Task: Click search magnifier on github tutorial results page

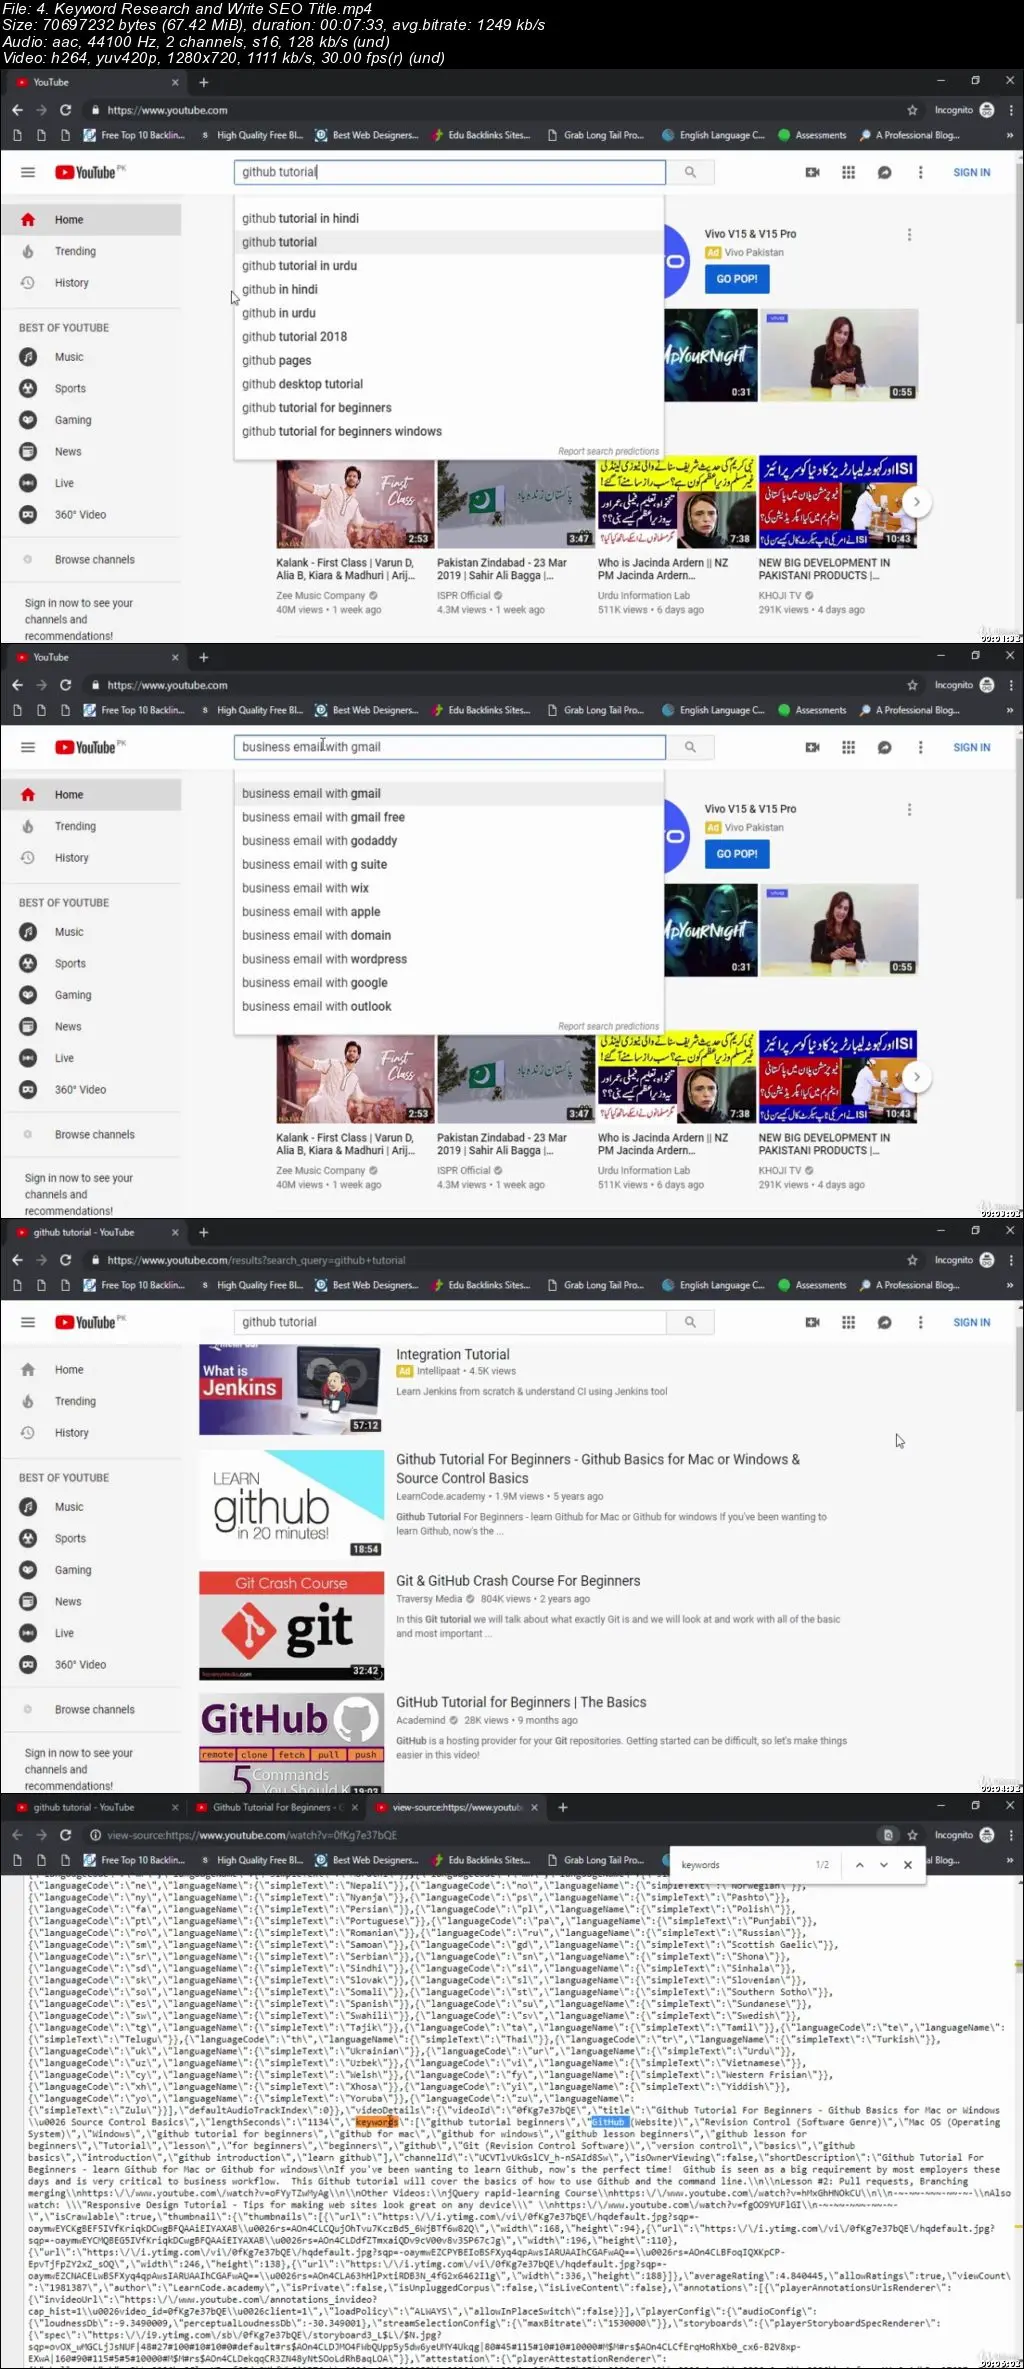Action: tap(690, 1322)
